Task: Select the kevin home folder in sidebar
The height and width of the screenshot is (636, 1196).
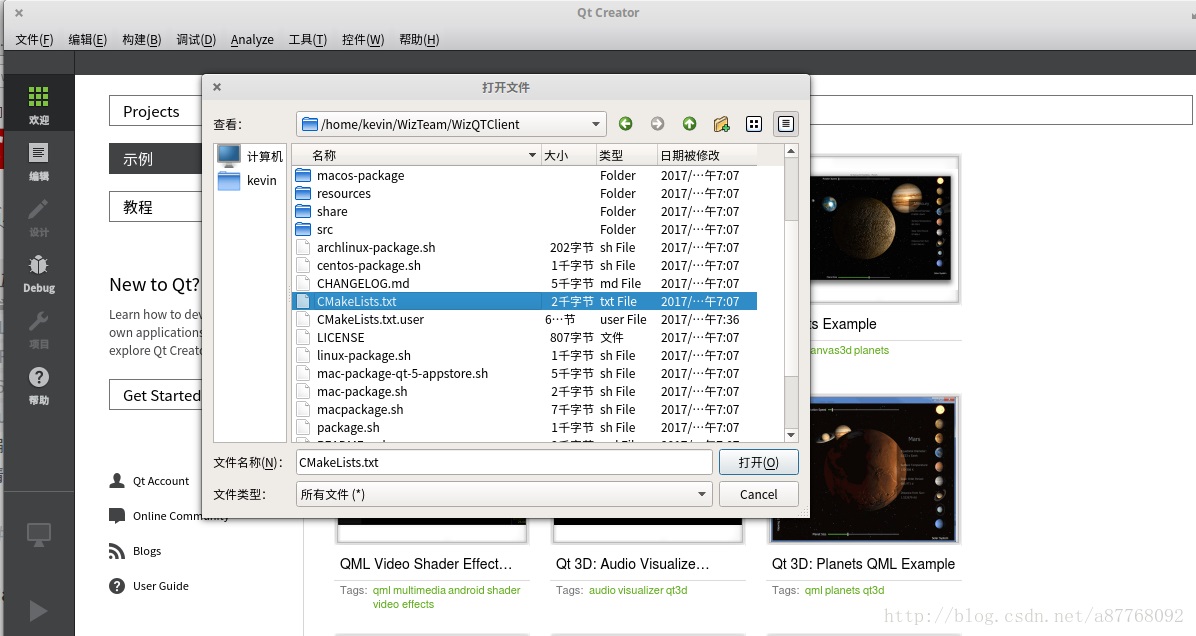Action: [x=250, y=180]
